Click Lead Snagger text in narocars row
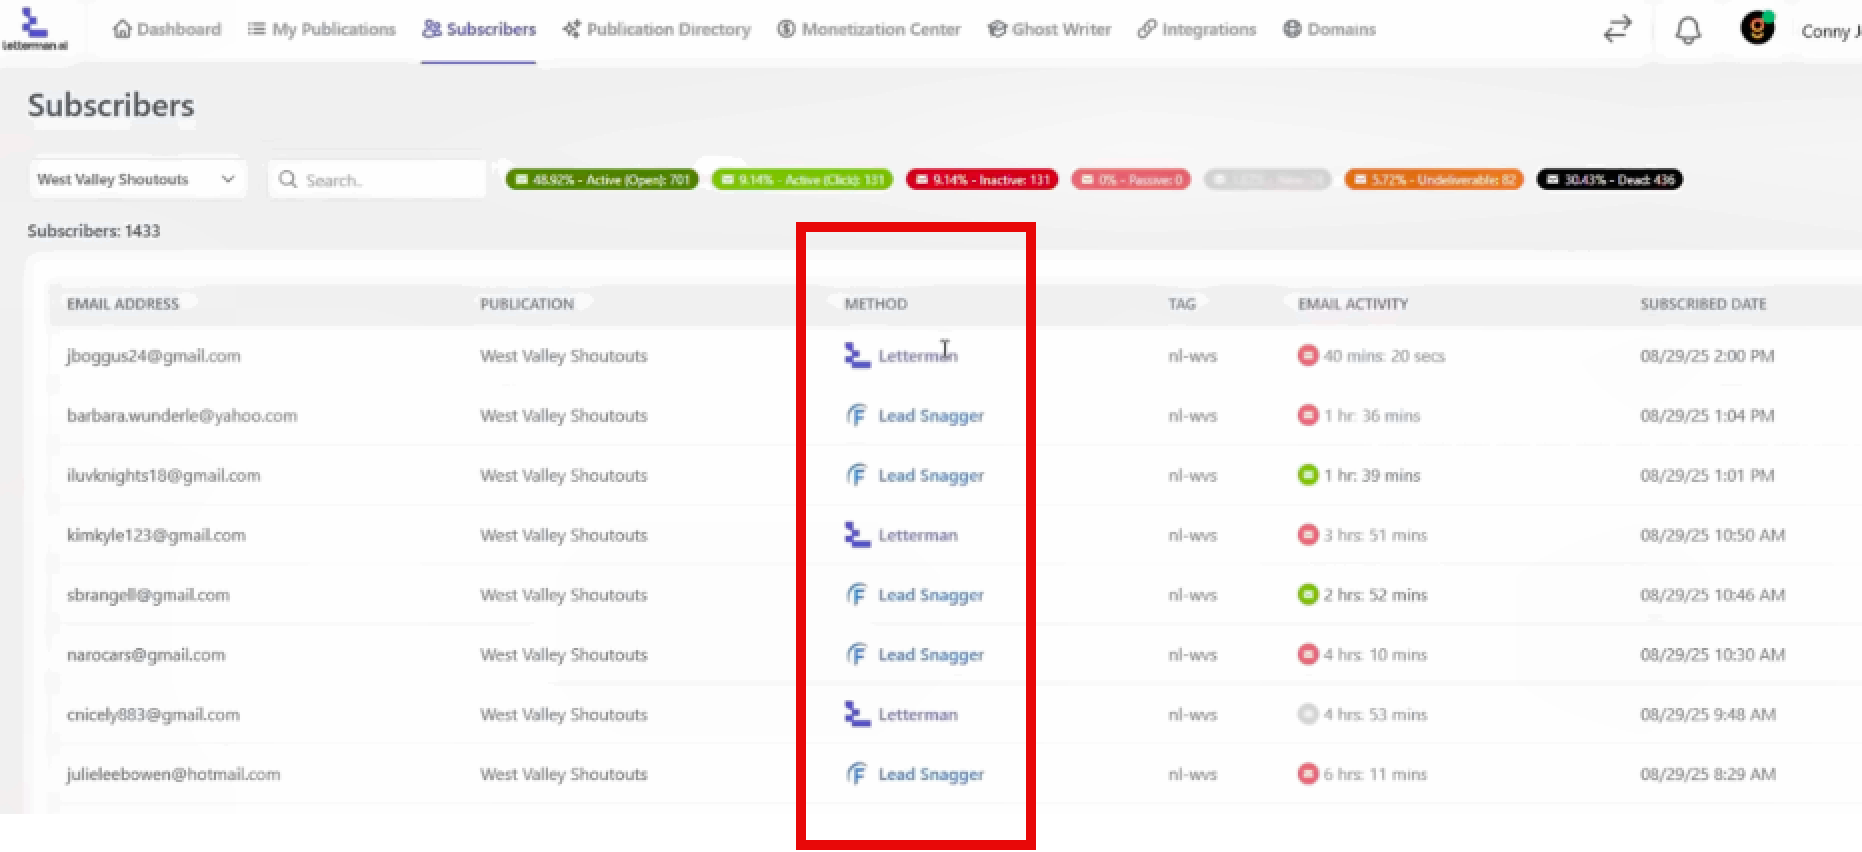 931,655
